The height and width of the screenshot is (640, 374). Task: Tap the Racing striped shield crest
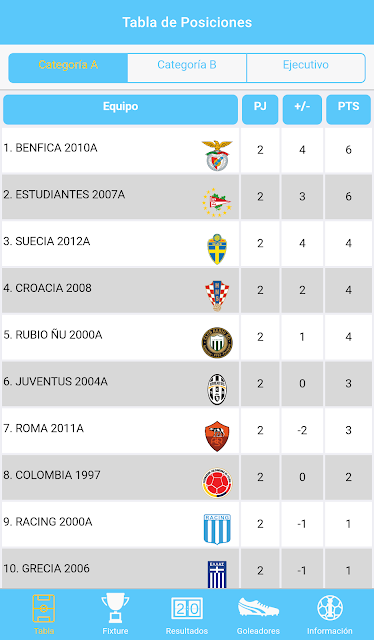point(217,529)
